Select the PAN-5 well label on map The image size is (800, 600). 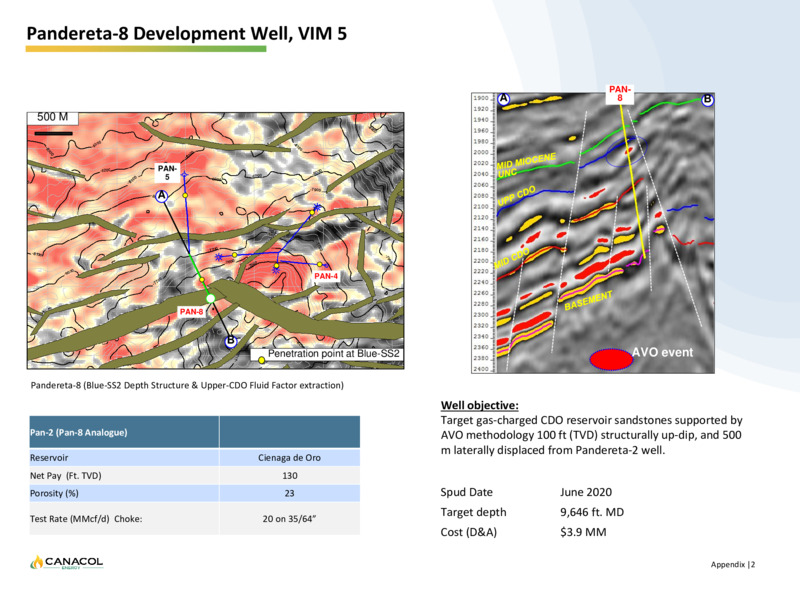coord(167,172)
